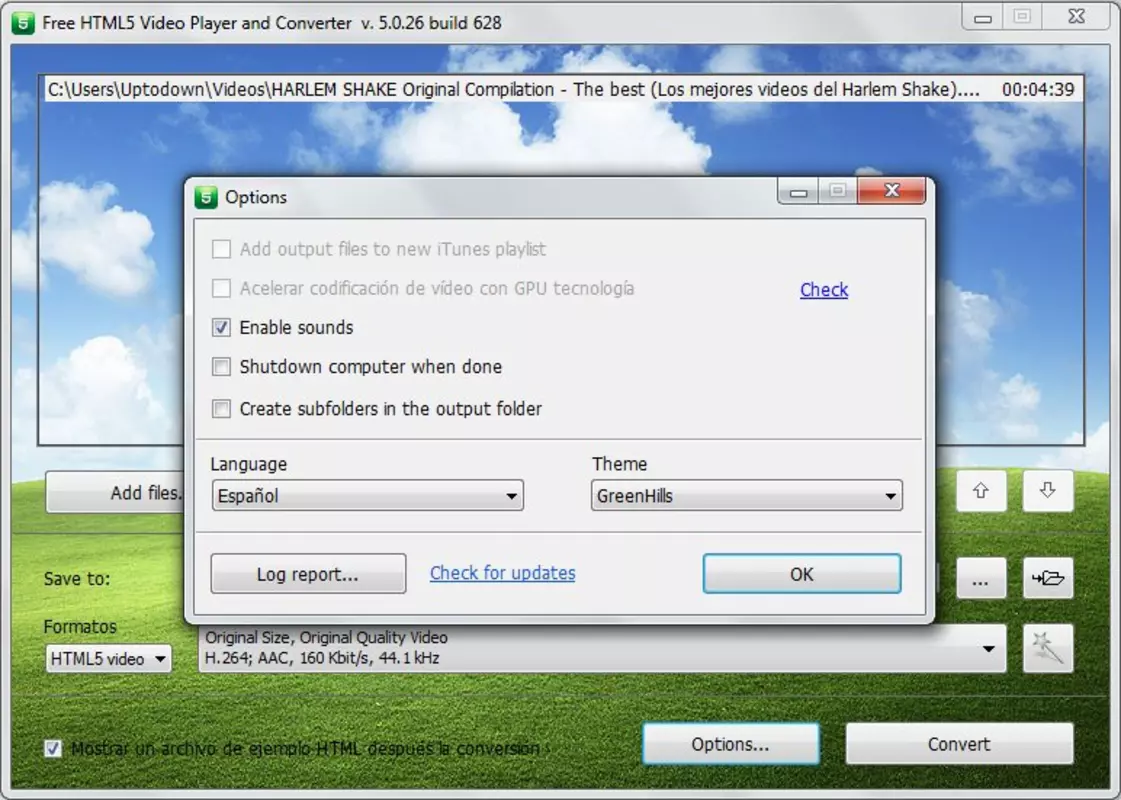Minimize the main converter window

pos(983,17)
